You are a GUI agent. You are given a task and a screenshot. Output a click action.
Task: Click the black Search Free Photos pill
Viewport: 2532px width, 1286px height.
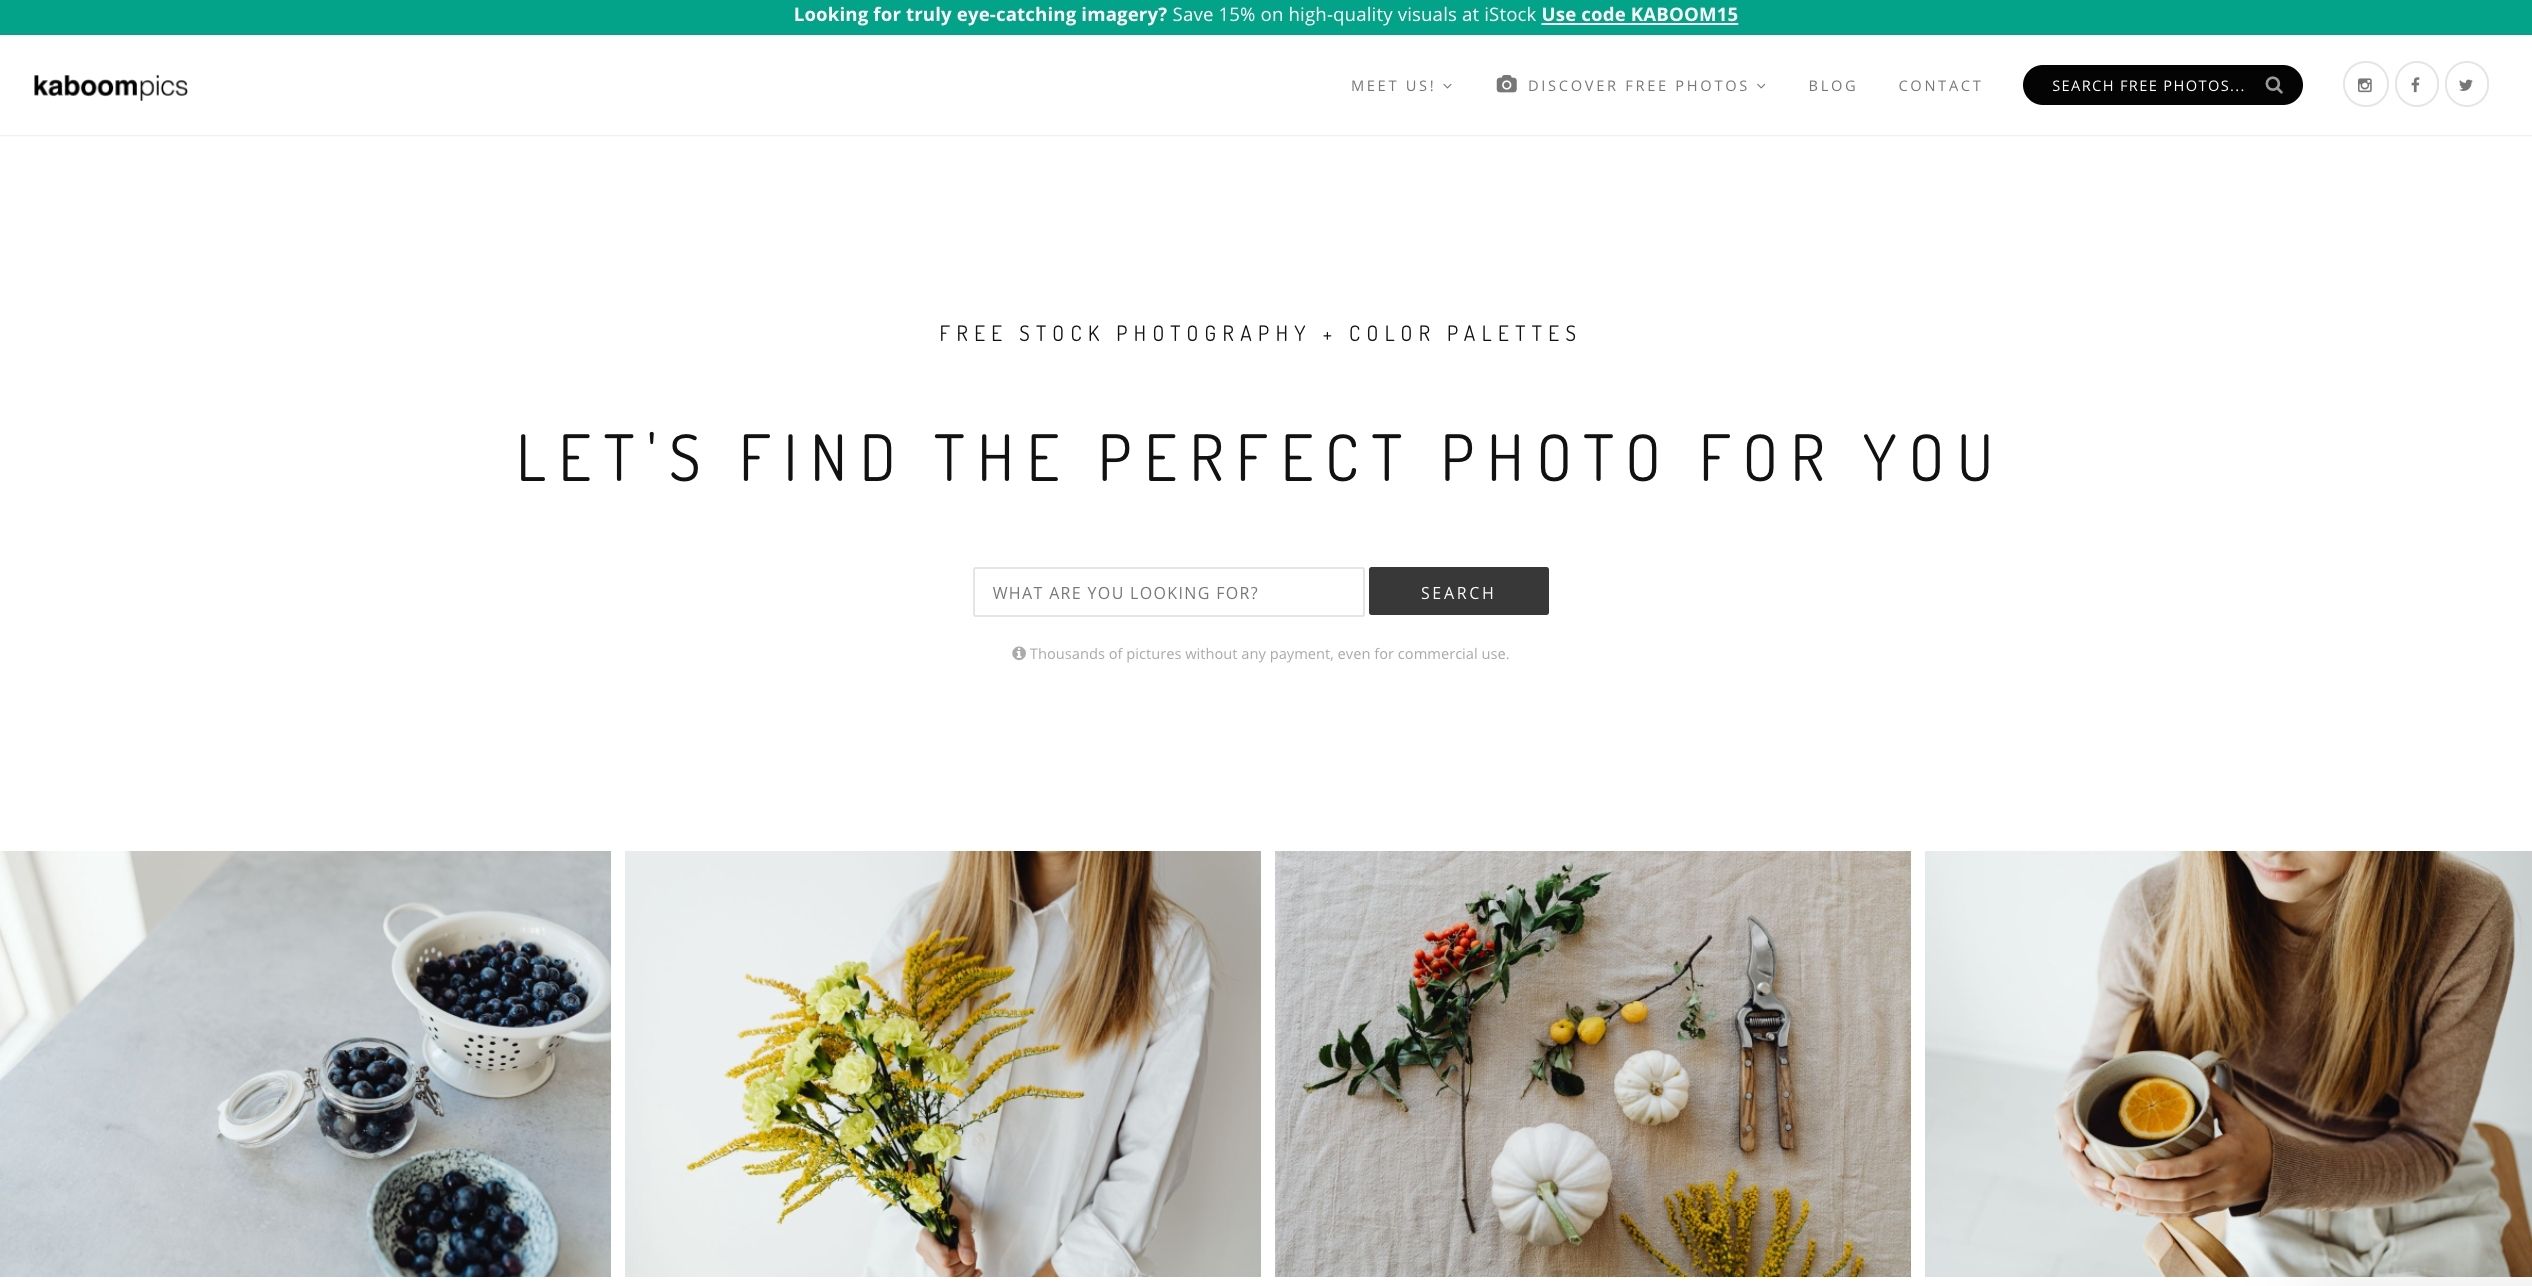coord(2162,85)
